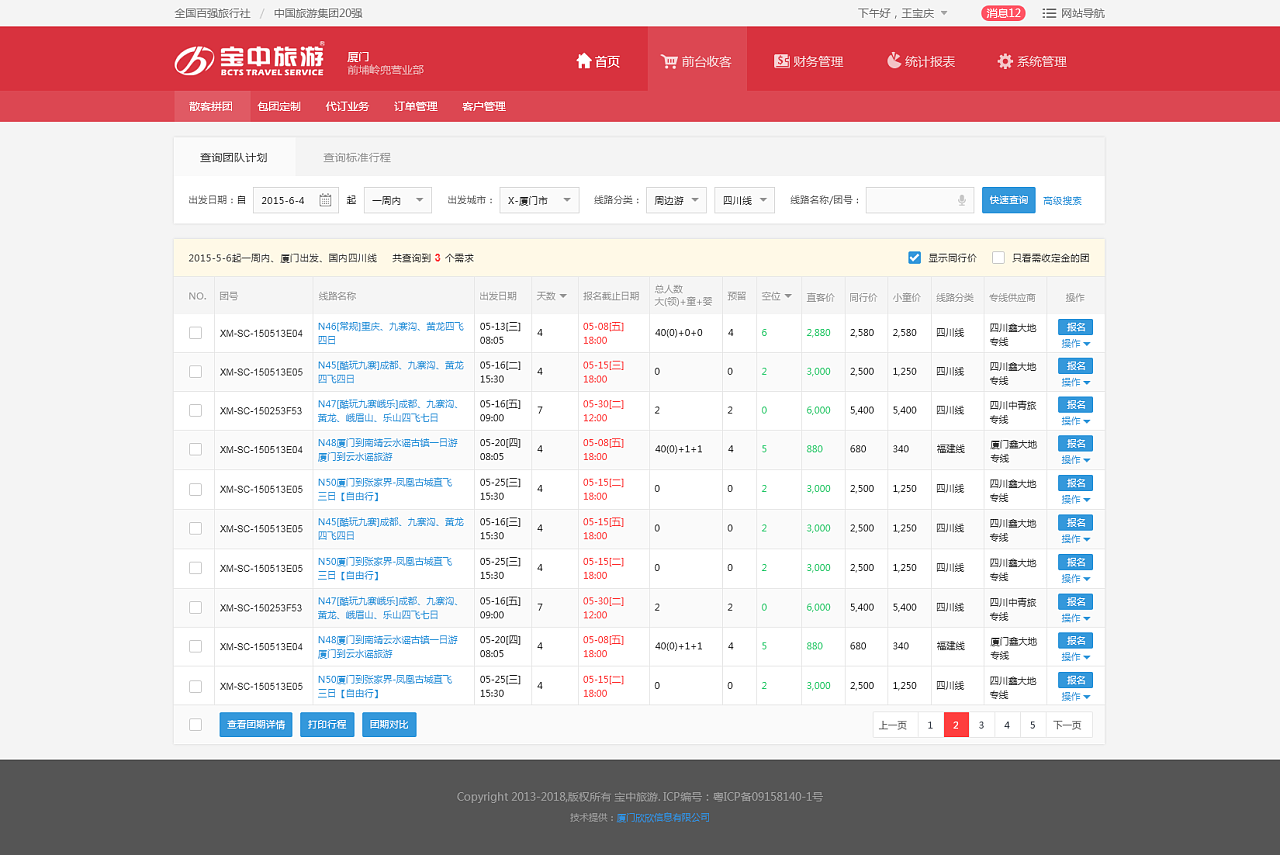Select the 财务管理 money icon
This screenshot has width=1280, height=855.
click(784, 60)
